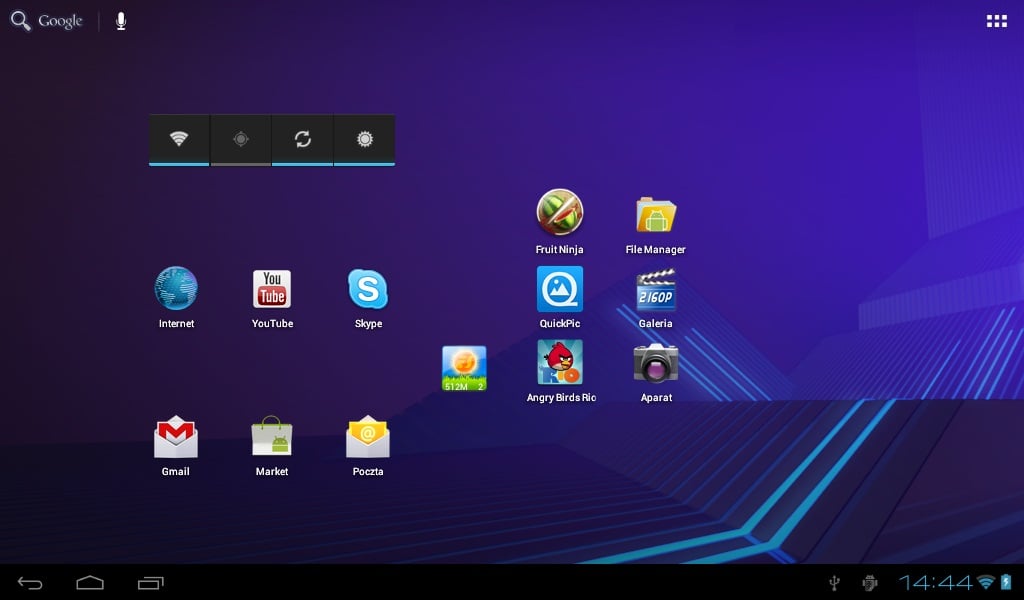The height and width of the screenshot is (600, 1024).
Task: Open quick settings via the 14:44 clock
Action: 935,582
